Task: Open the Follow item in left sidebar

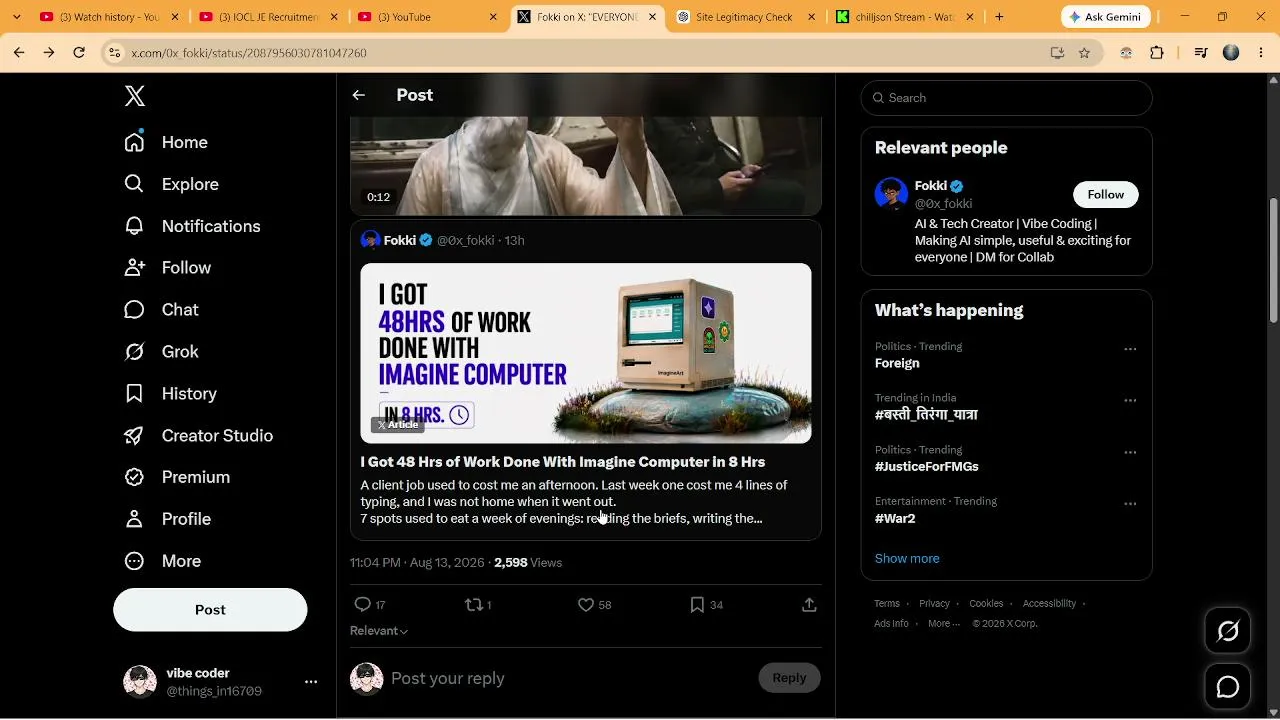Action: pyautogui.click(x=167, y=268)
